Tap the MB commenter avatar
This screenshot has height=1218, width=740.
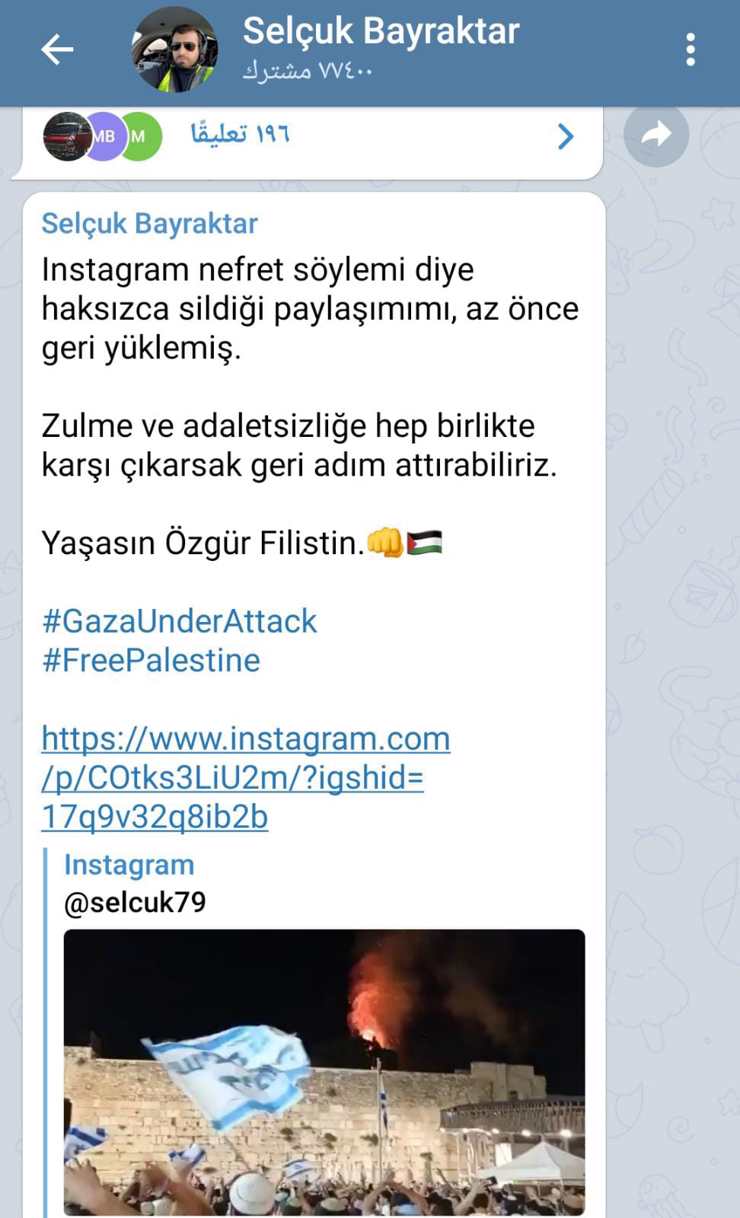104,136
